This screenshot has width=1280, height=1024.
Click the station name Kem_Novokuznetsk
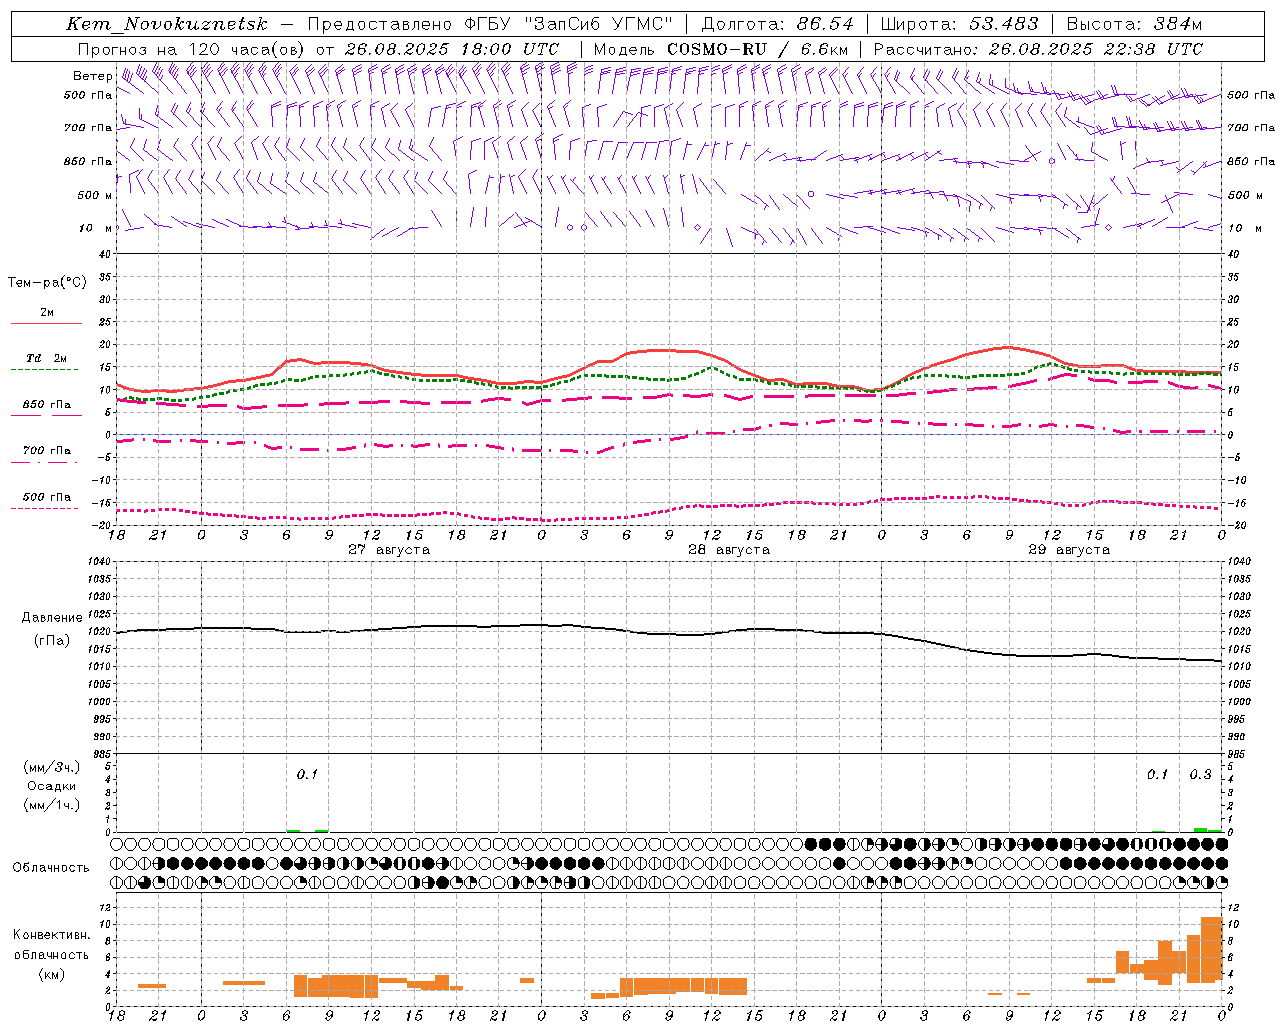pyautogui.click(x=167, y=24)
